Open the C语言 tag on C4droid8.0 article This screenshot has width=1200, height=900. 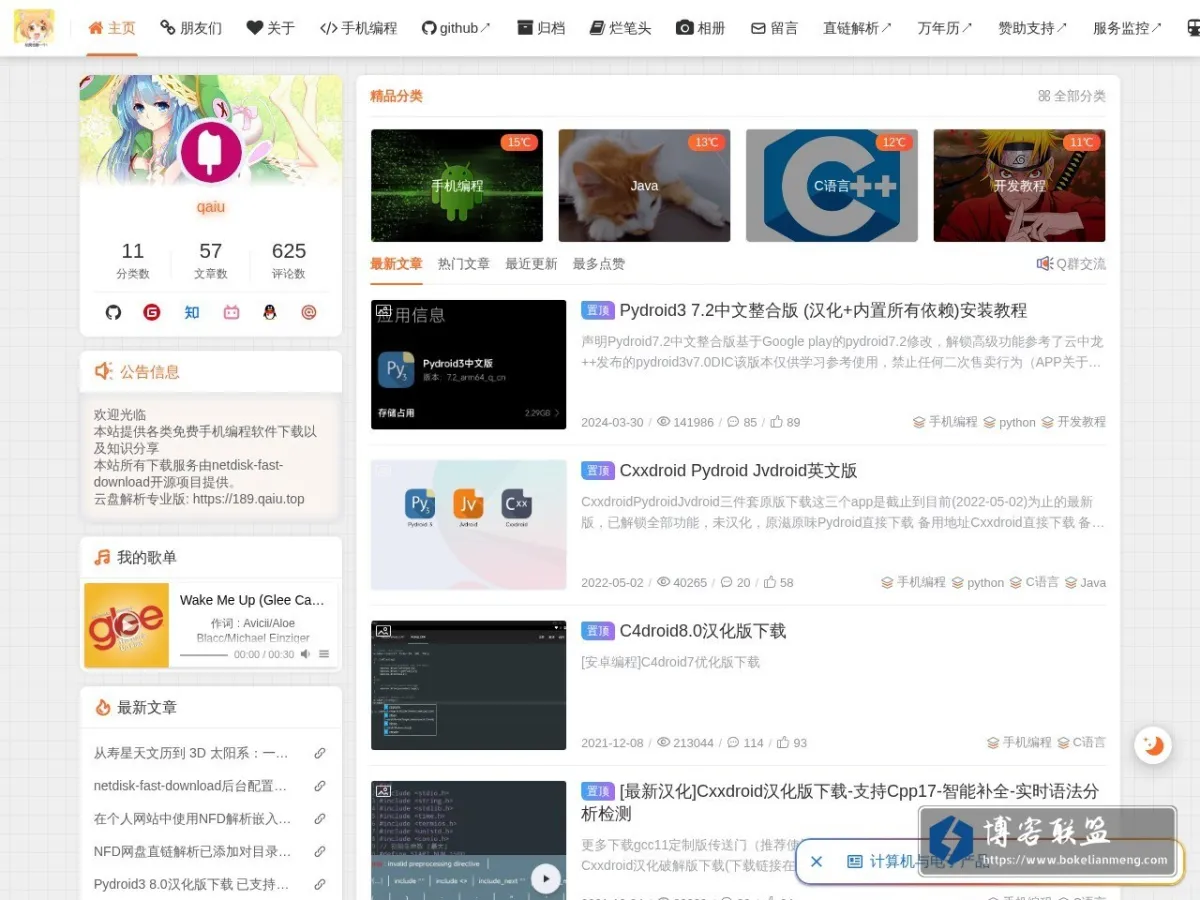click(x=1082, y=743)
